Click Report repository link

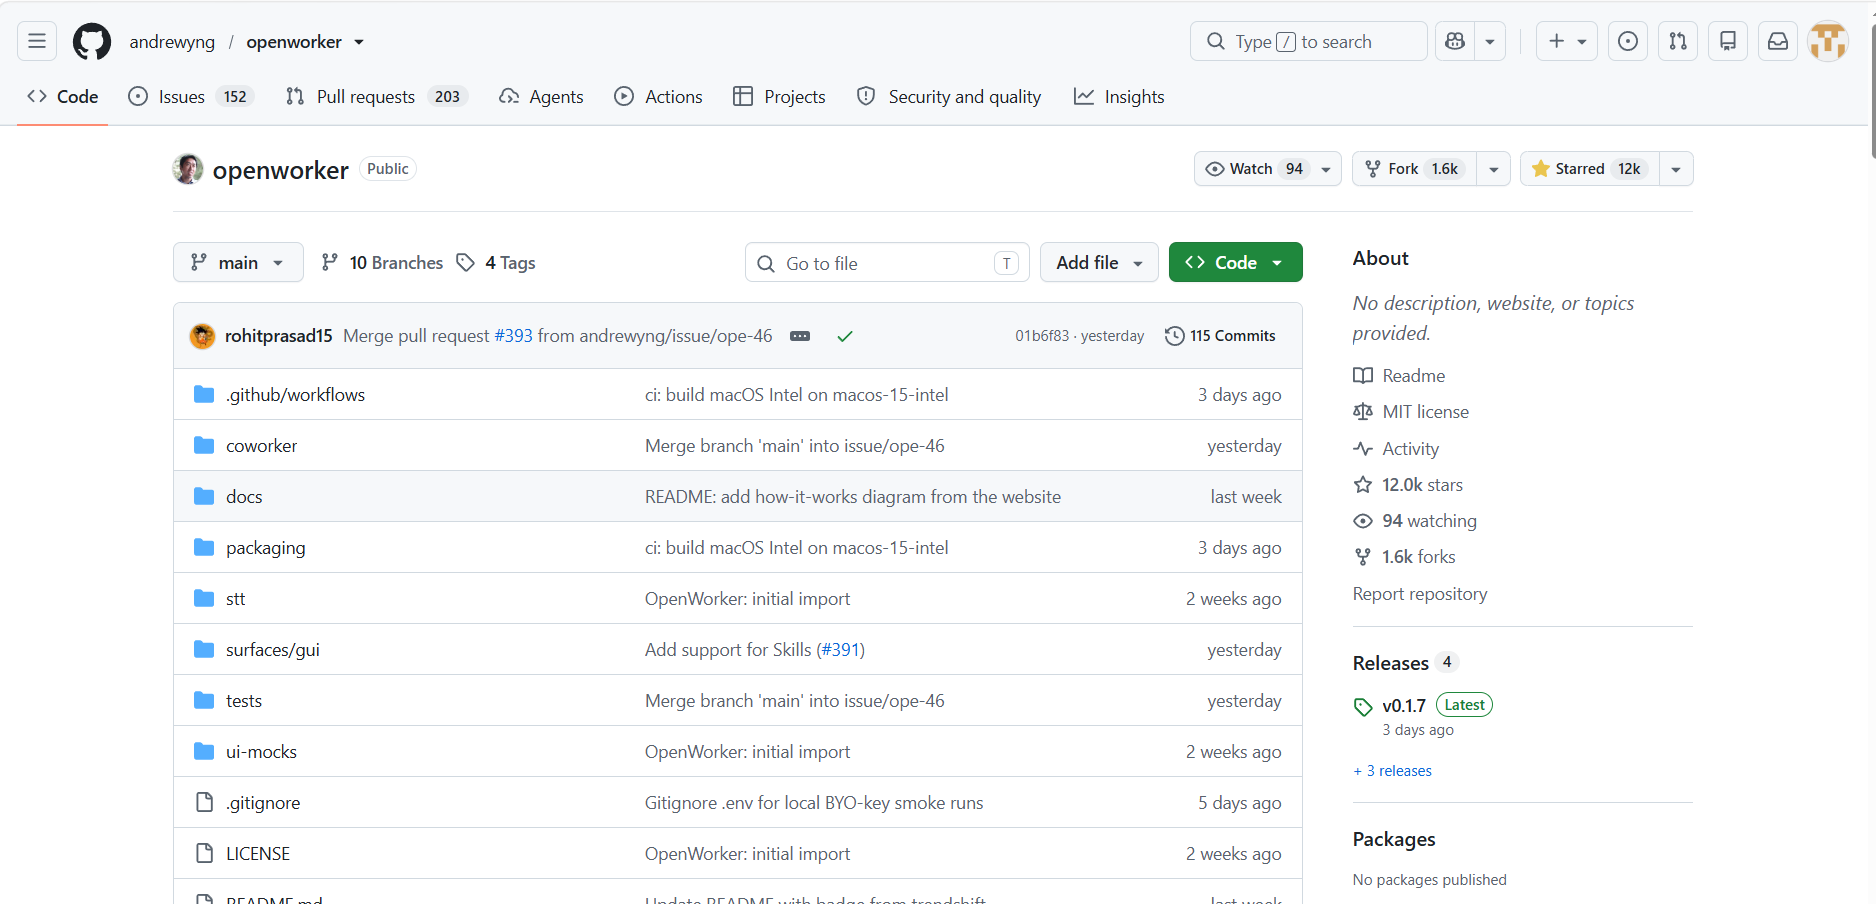point(1420,594)
